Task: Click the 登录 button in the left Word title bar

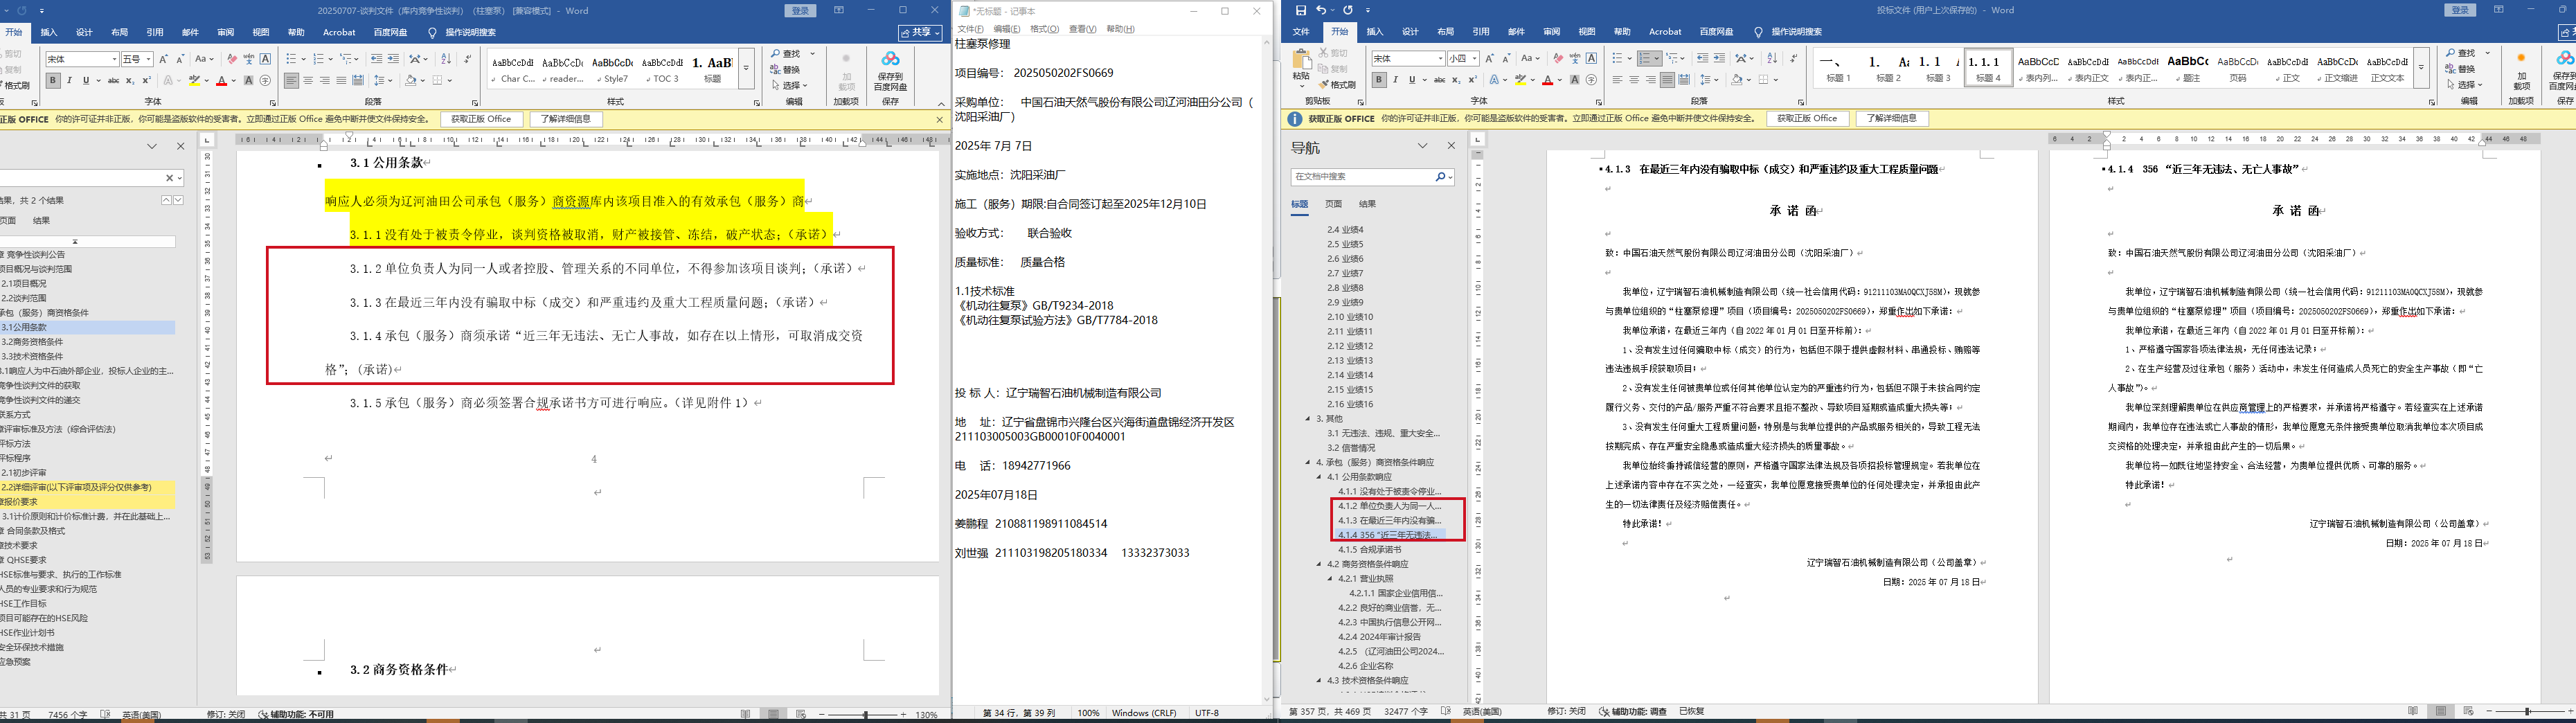Action: pyautogui.click(x=801, y=10)
